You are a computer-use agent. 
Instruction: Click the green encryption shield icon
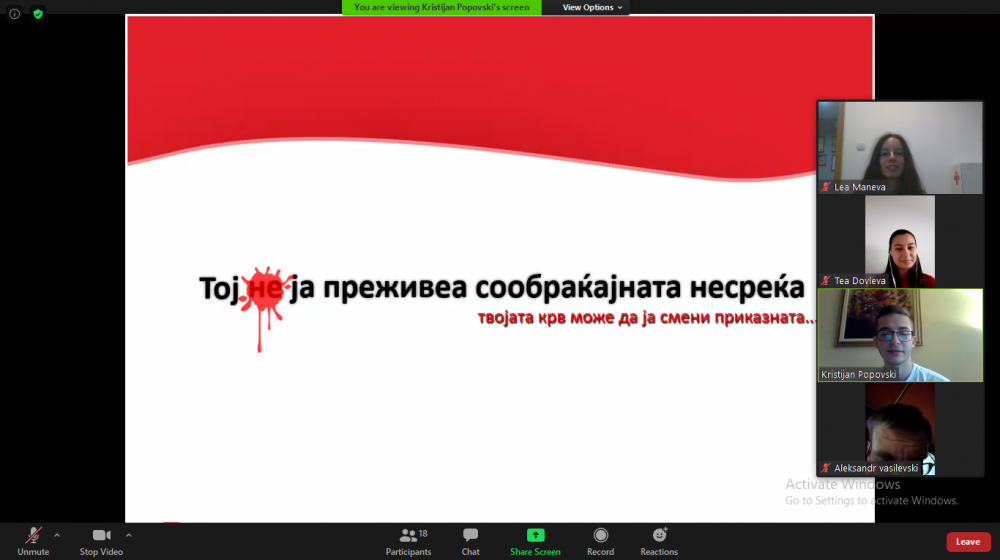pos(38,14)
